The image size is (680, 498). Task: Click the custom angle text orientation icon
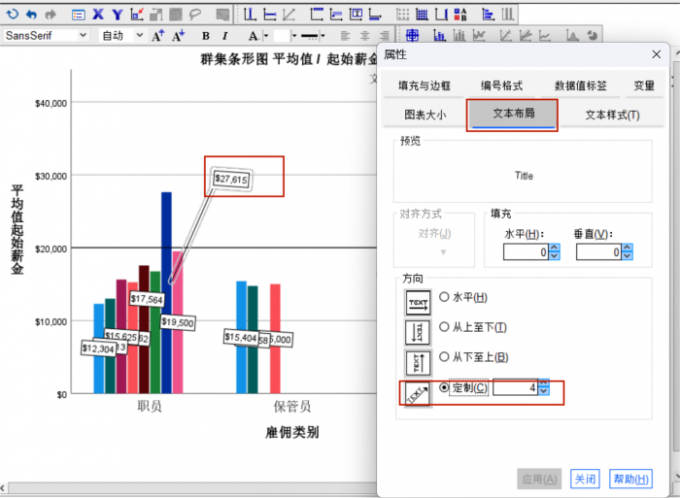point(417,392)
